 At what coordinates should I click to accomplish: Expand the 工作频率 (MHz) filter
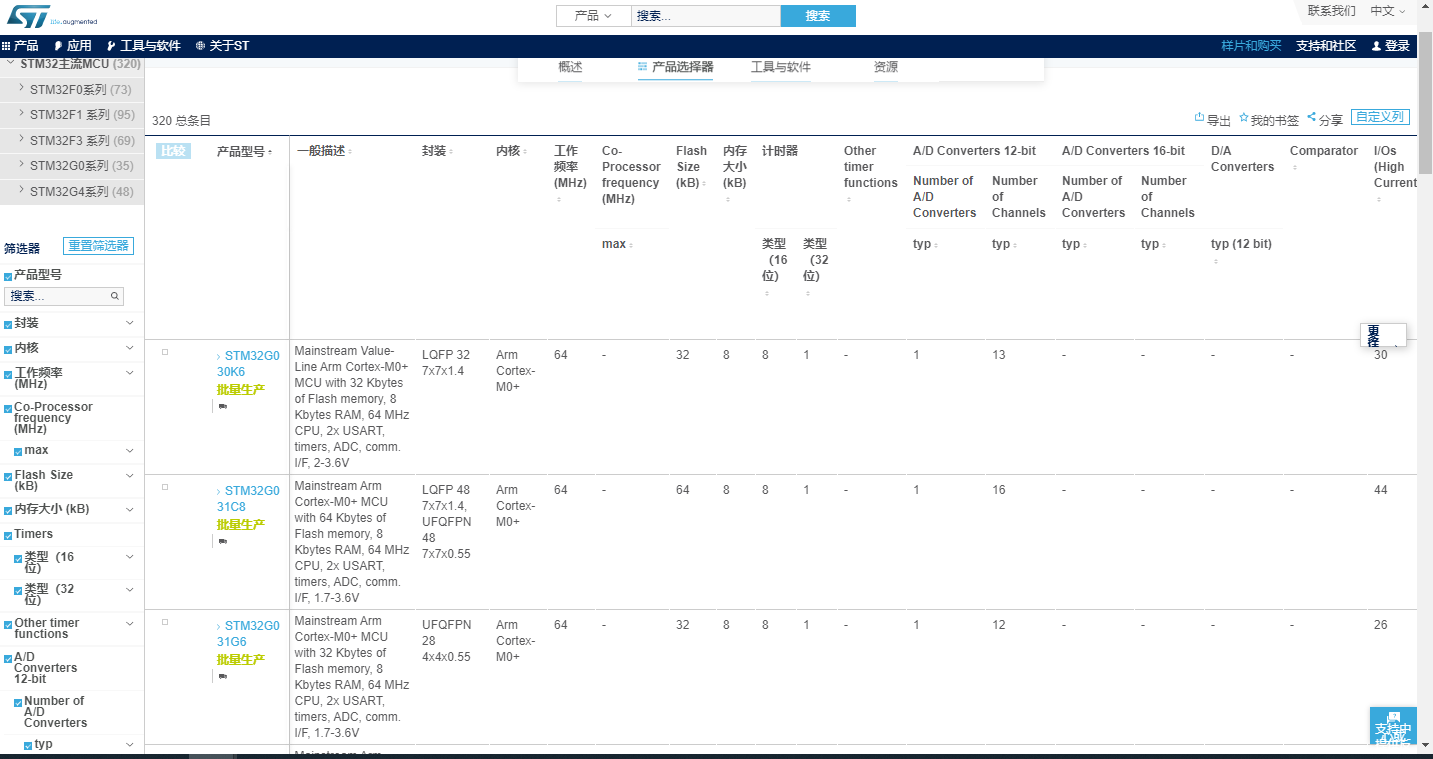[x=130, y=372]
